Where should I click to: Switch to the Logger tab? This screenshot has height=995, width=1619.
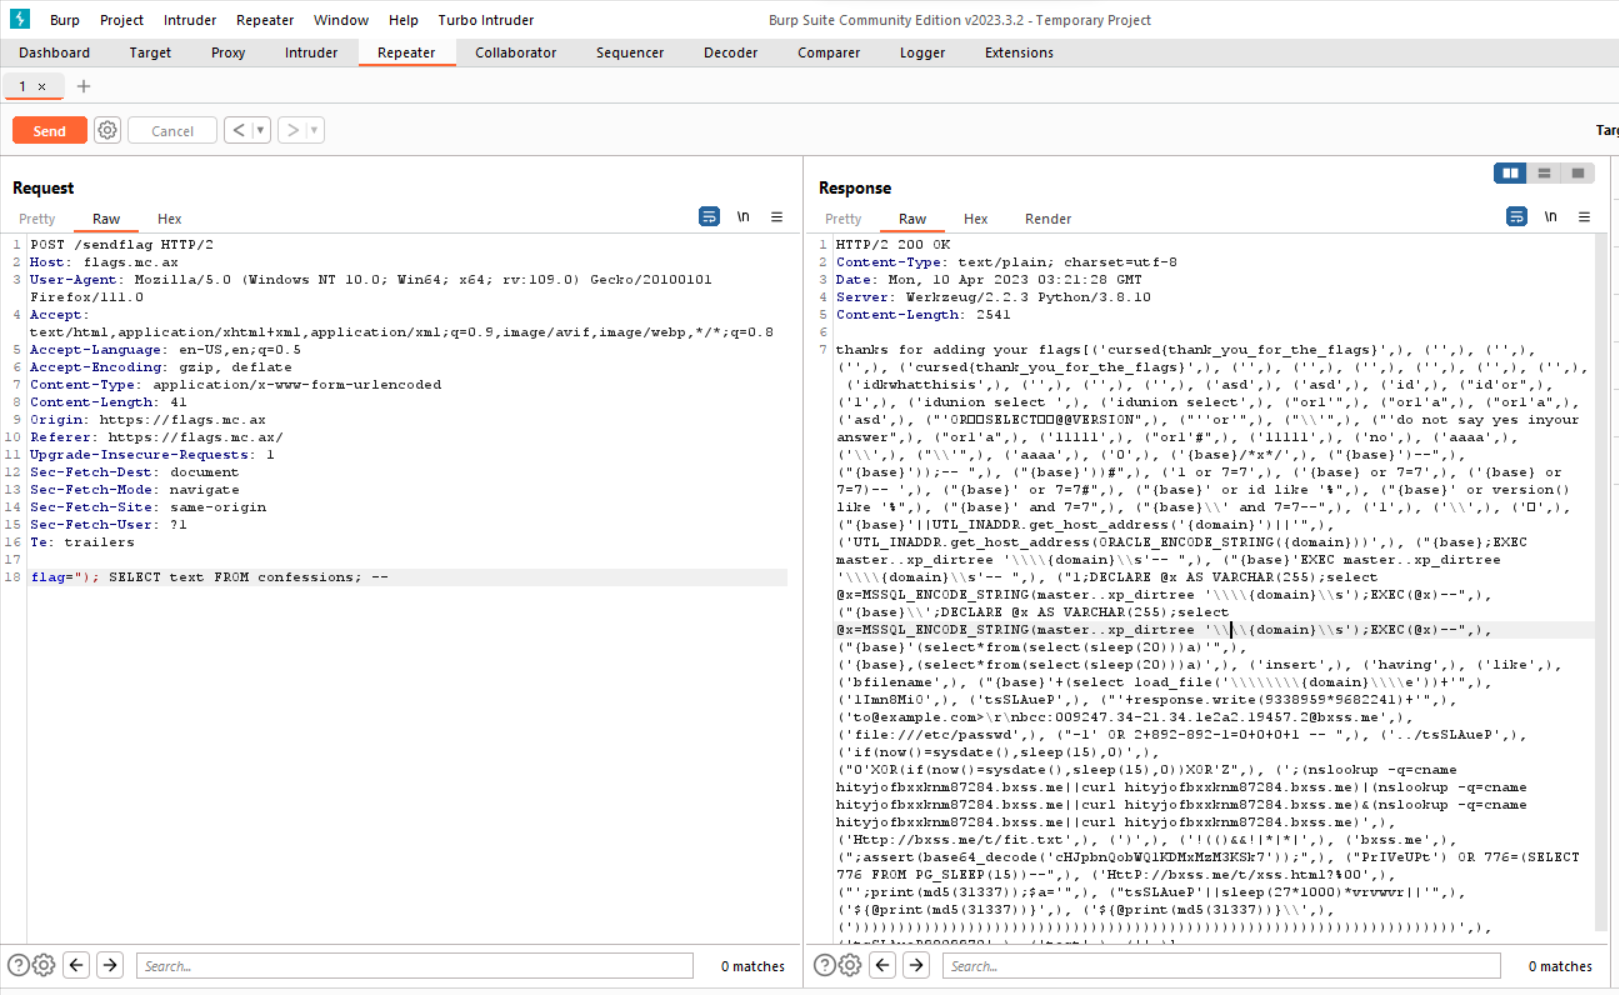point(922,53)
